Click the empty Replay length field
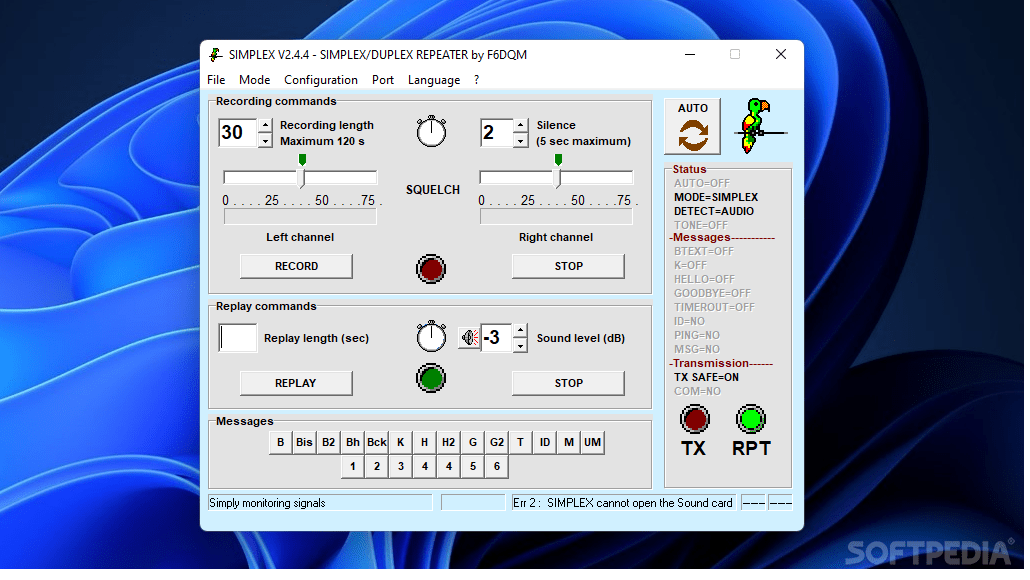Image resolution: width=1030 pixels, height=580 pixels. [x=238, y=338]
